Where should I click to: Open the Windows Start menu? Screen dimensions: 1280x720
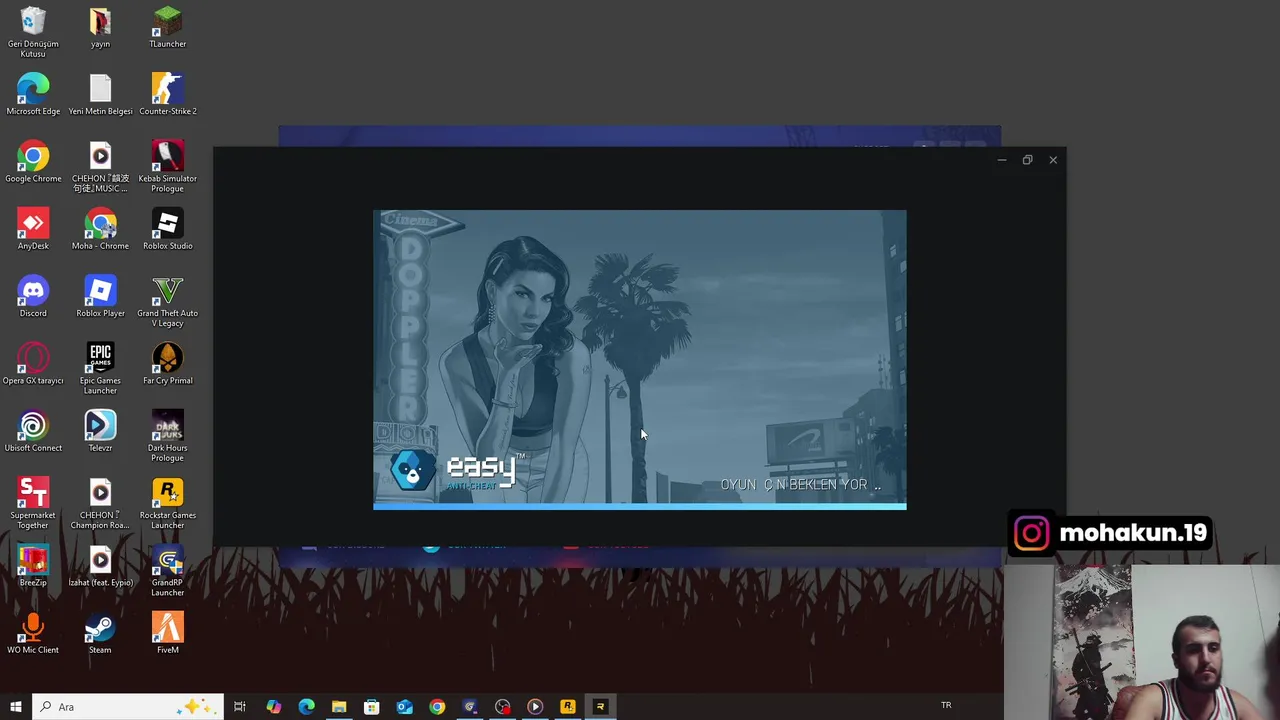click(x=15, y=707)
